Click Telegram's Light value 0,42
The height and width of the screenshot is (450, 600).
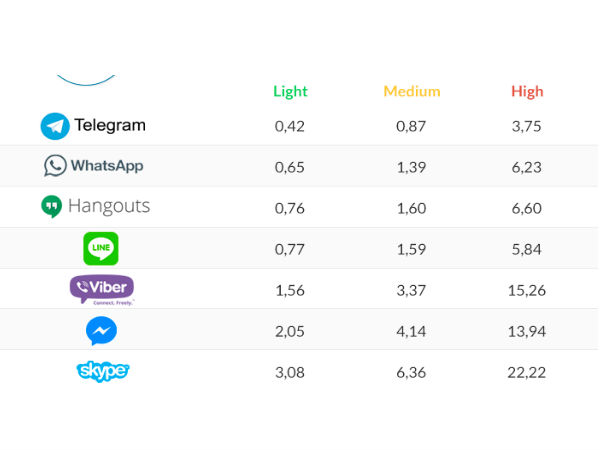290,126
